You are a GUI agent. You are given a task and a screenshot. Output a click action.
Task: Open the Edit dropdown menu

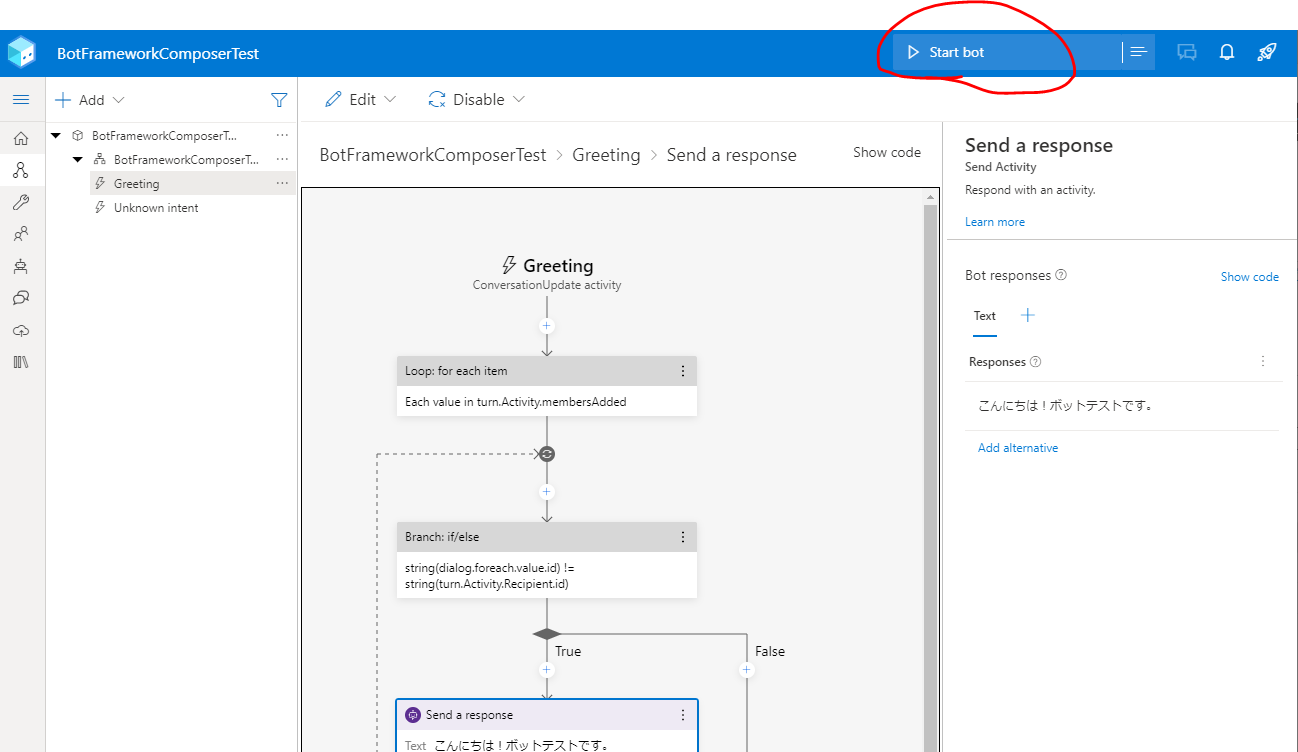(361, 99)
